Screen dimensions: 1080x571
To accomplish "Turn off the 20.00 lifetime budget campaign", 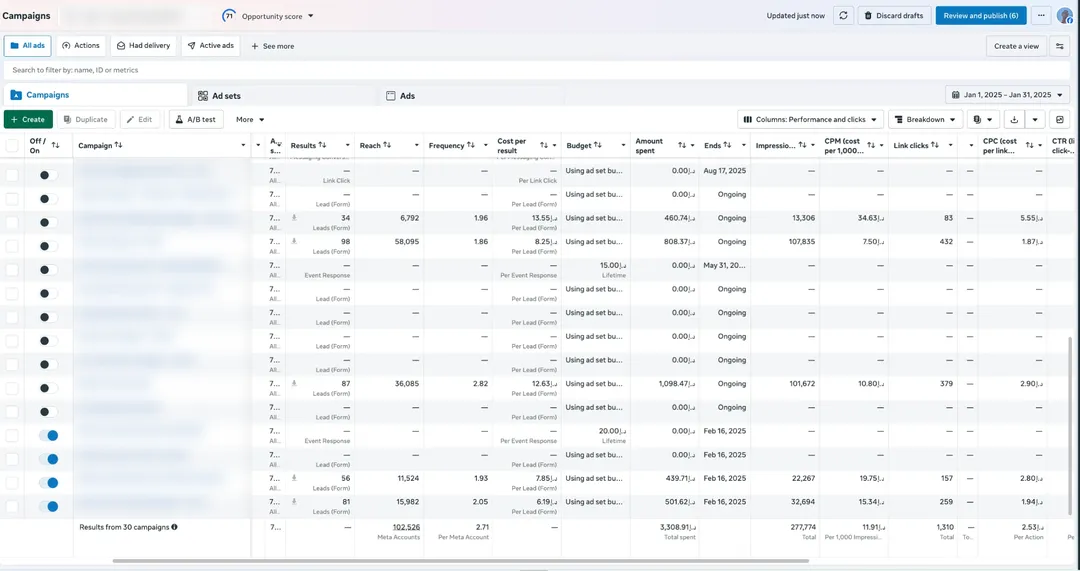I will [48, 435].
